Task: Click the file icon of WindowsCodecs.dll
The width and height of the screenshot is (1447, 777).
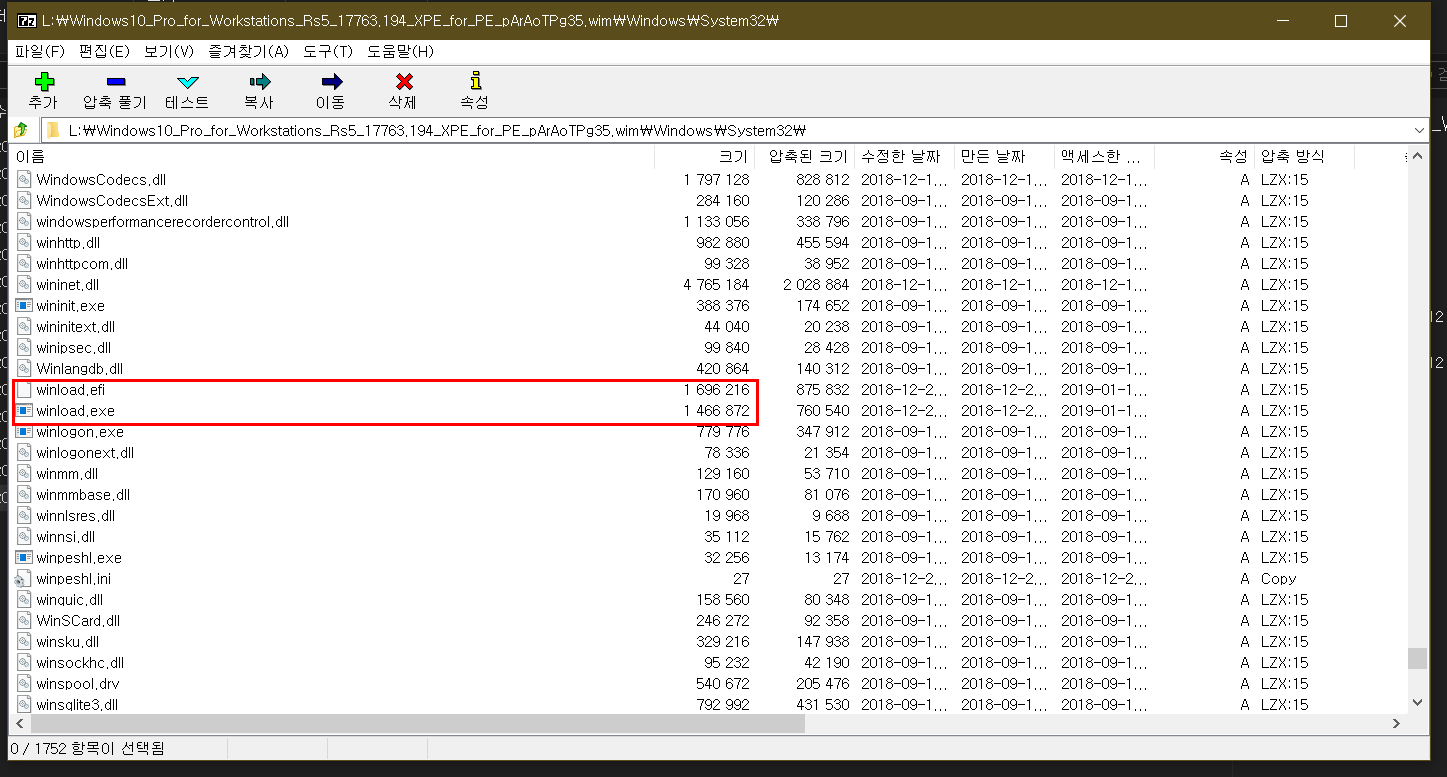Action: pos(24,180)
